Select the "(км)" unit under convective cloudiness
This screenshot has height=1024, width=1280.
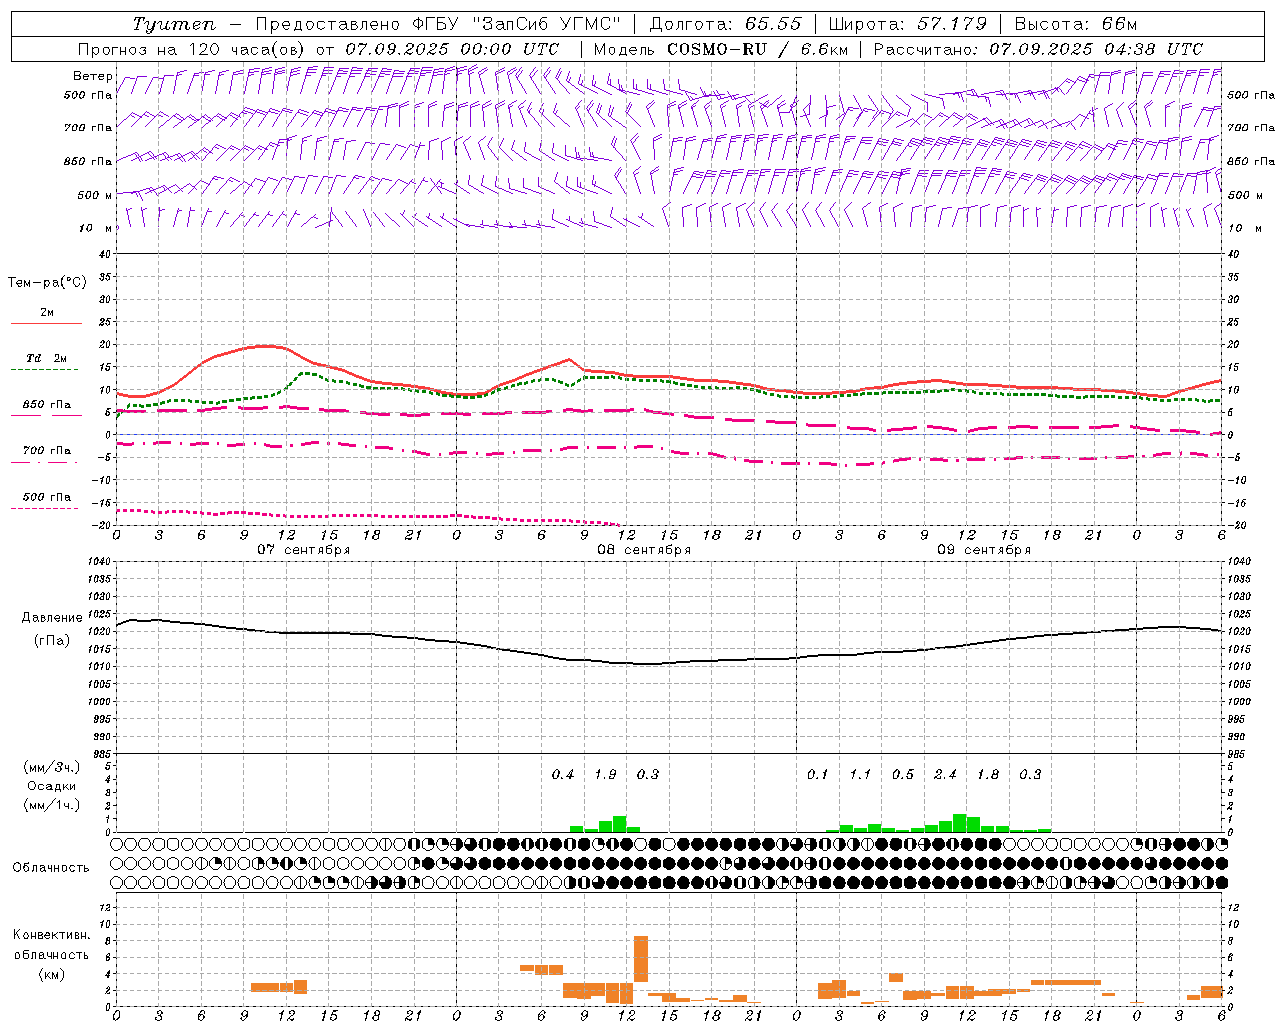click(51, 974)
